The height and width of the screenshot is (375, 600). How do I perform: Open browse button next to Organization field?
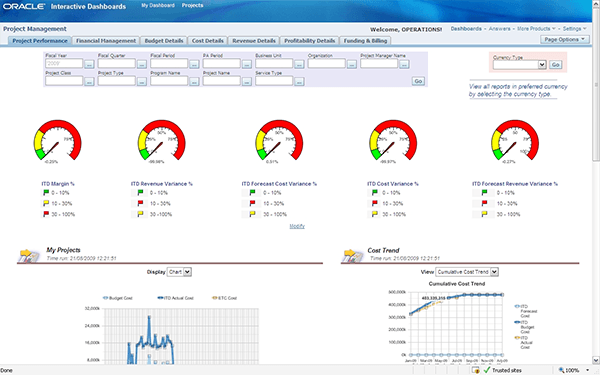point(352,64)
